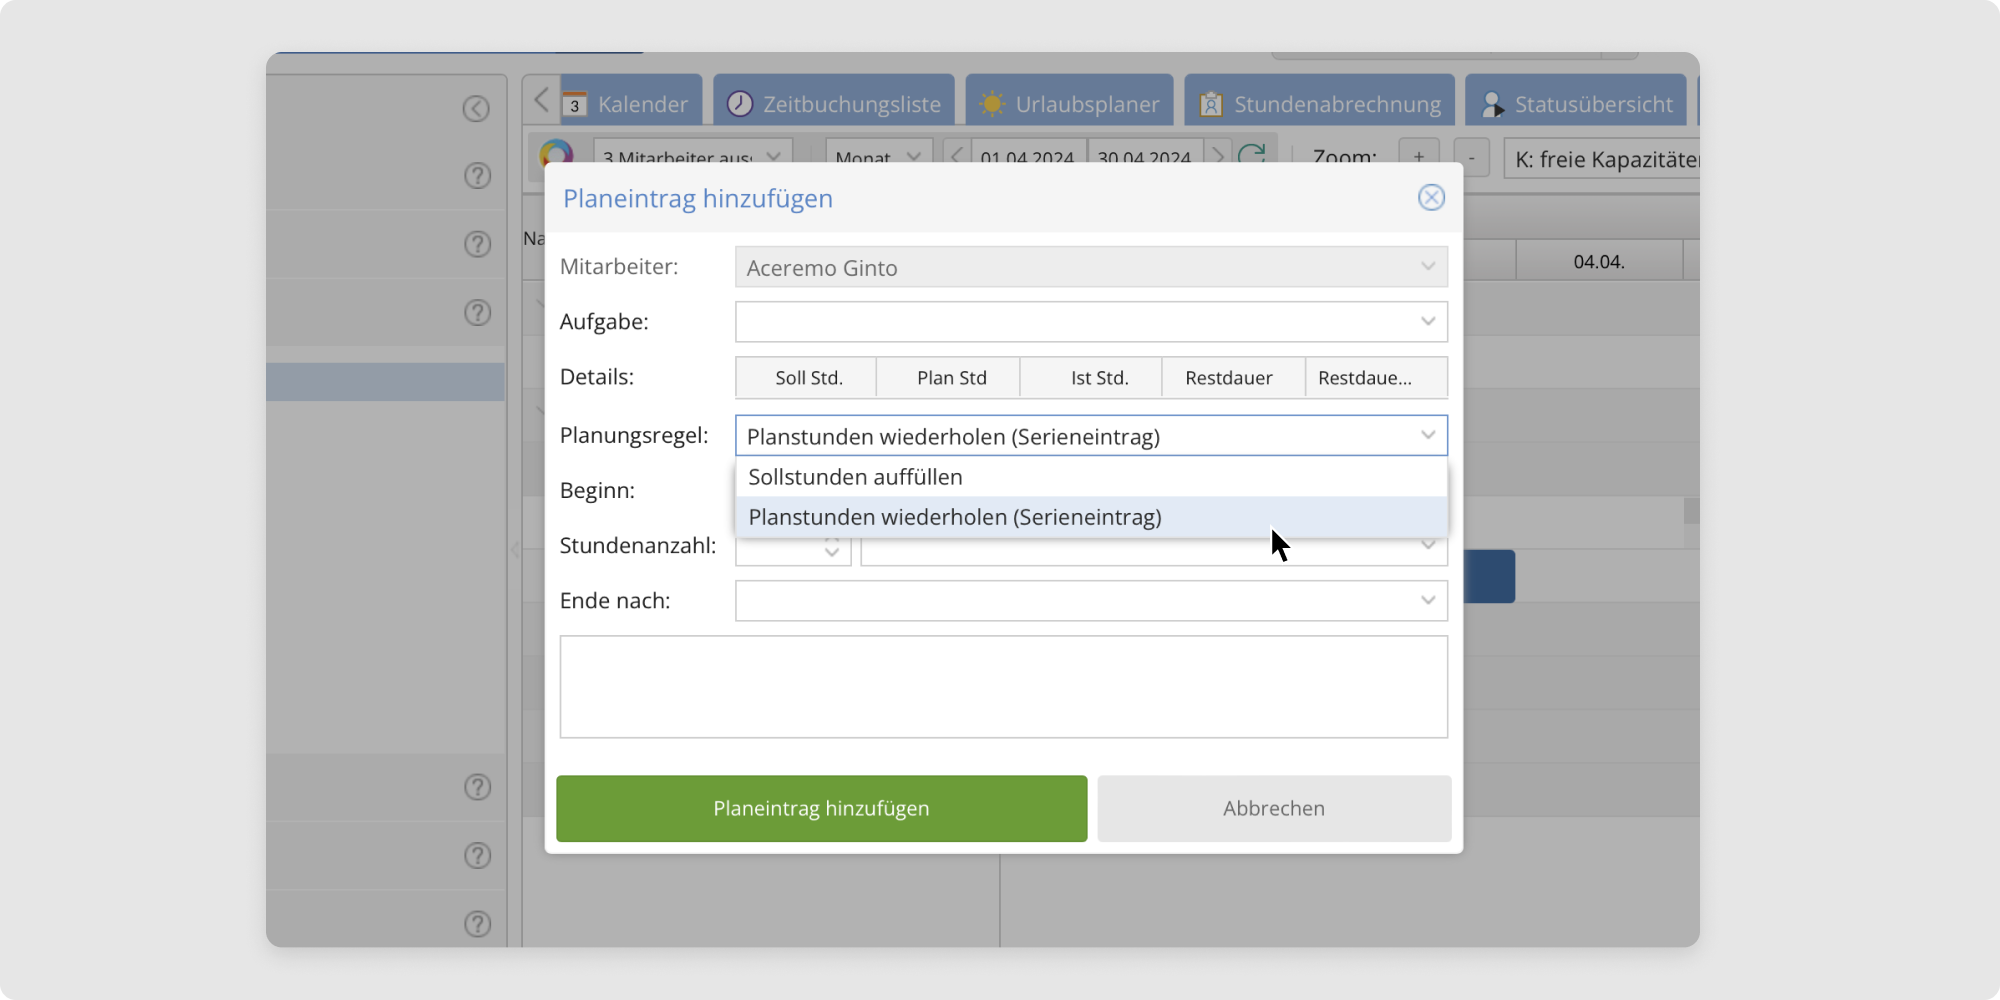
Task: Click the refresh icon next to date range
Action: pyautogui.click(x=1251, y=155)
